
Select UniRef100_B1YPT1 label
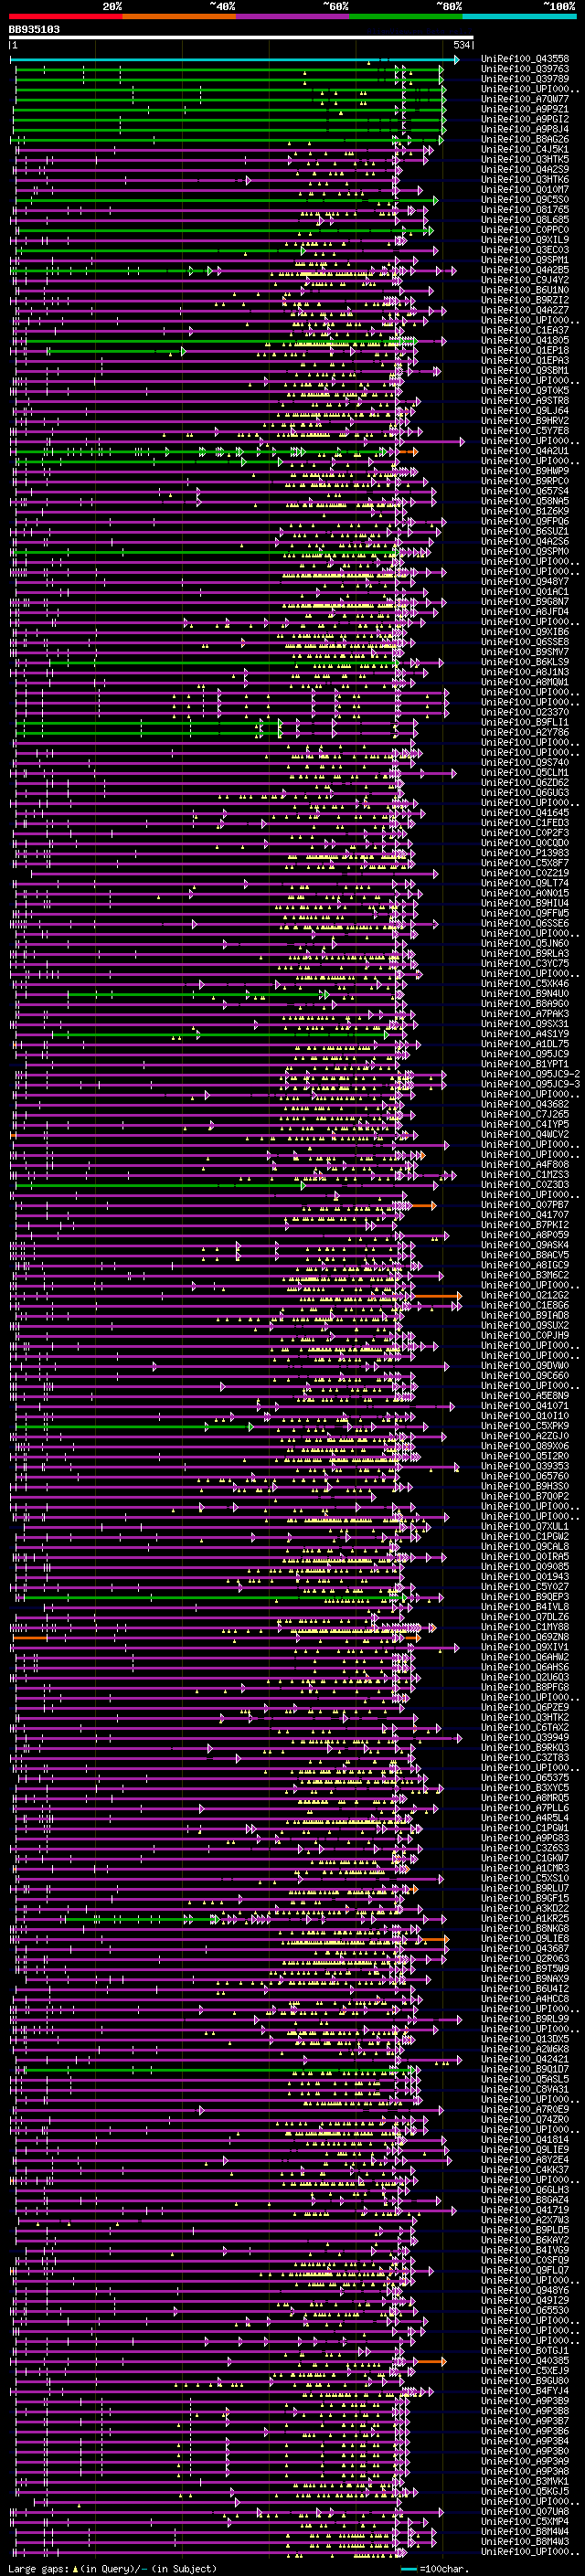(525, 1064)
